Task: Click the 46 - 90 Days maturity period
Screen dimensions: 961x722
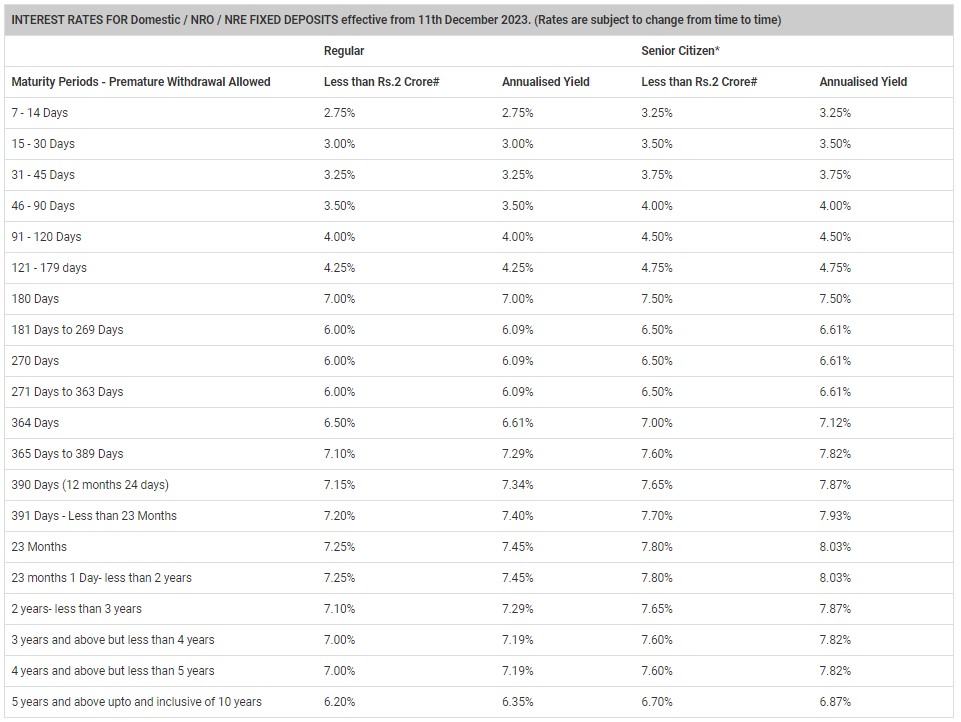Action: [x=43, y=206]
